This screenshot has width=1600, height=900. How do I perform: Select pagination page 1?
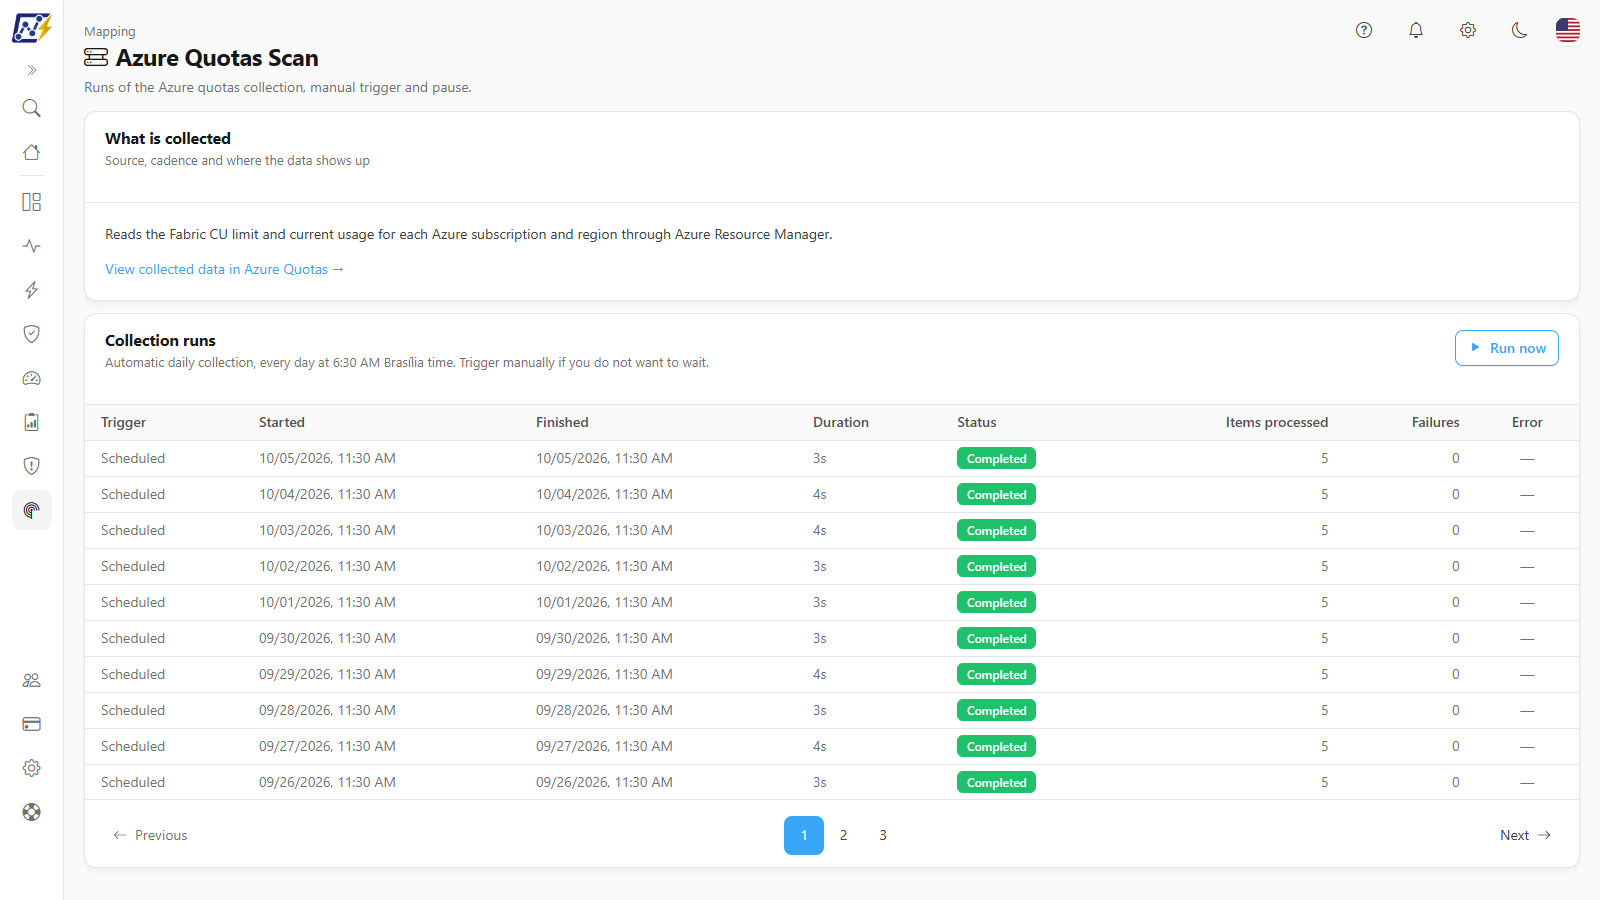tap(804, 835)
